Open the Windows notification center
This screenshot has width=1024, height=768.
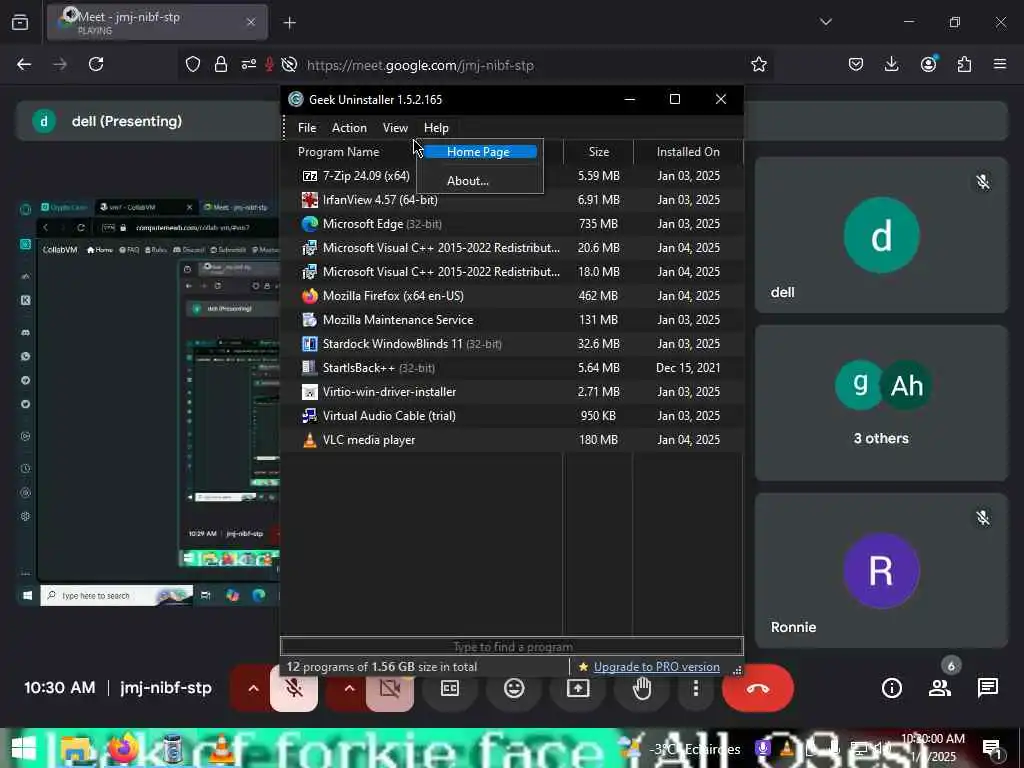tap(993, 750)
